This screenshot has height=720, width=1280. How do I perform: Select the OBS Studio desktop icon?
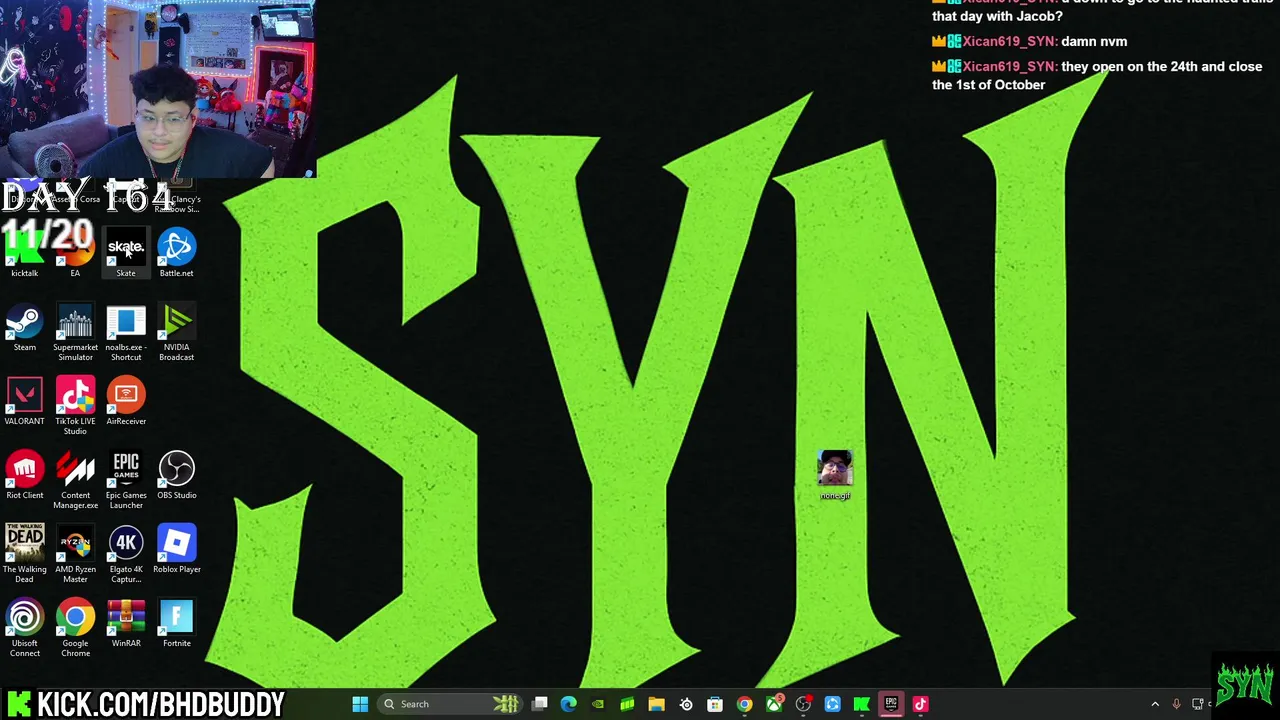[x=177, y=476]
